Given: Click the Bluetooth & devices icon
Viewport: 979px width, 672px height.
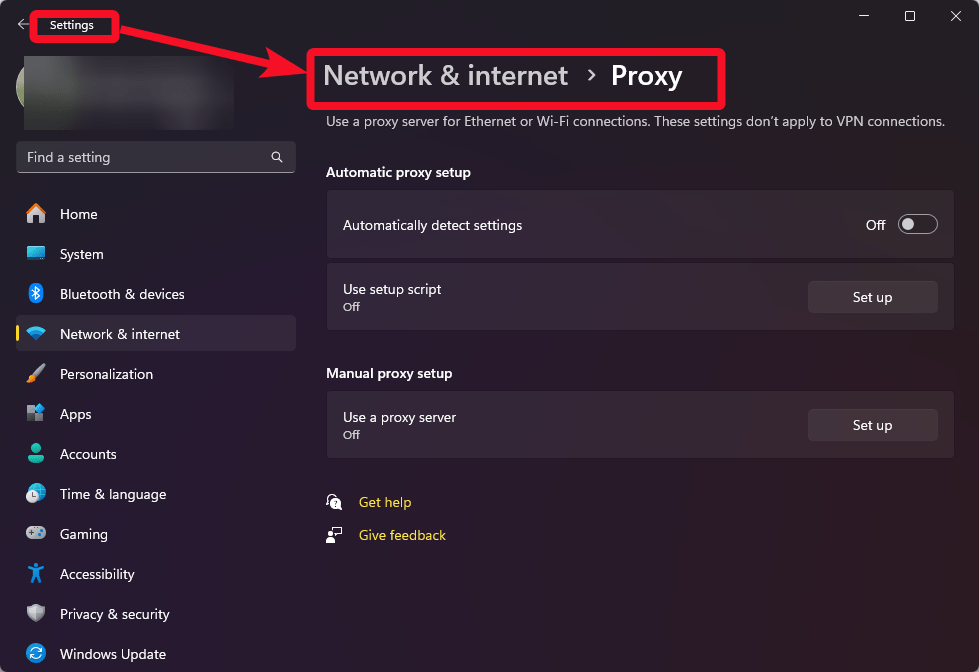Looking at the screenshot, I should click(36, 294).
